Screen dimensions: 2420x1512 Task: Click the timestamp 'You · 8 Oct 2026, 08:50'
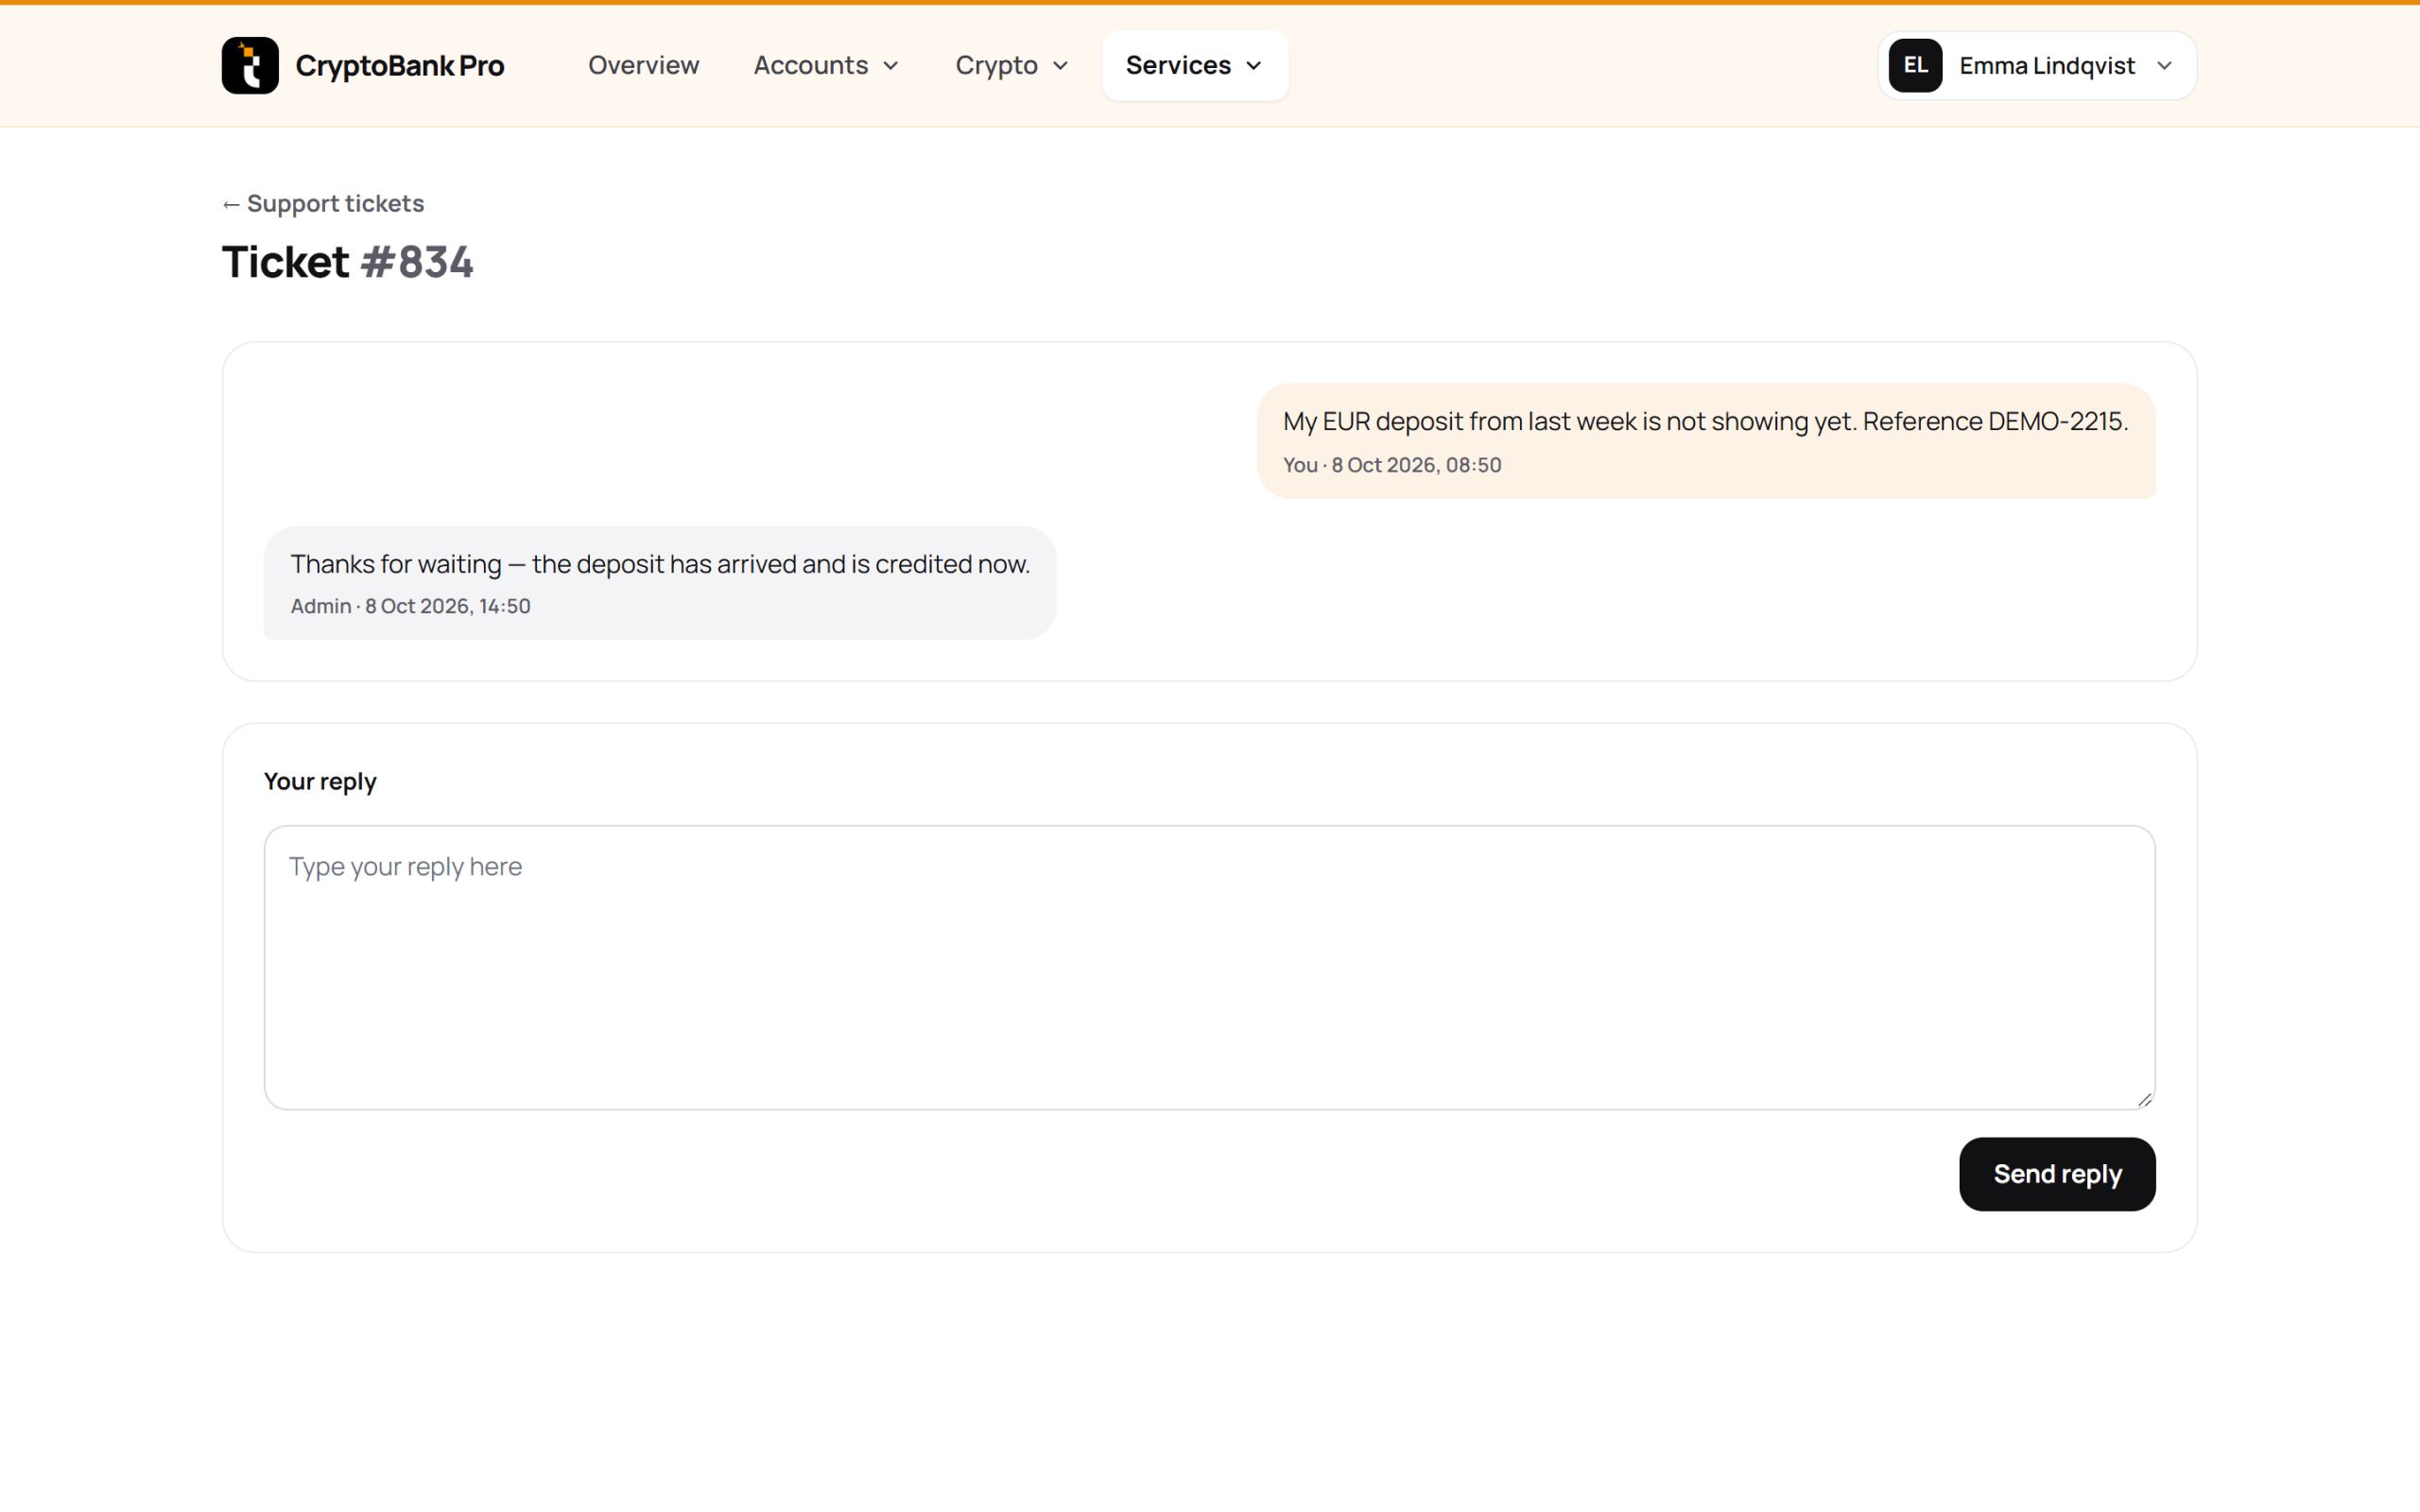(x=1392, y=465)
